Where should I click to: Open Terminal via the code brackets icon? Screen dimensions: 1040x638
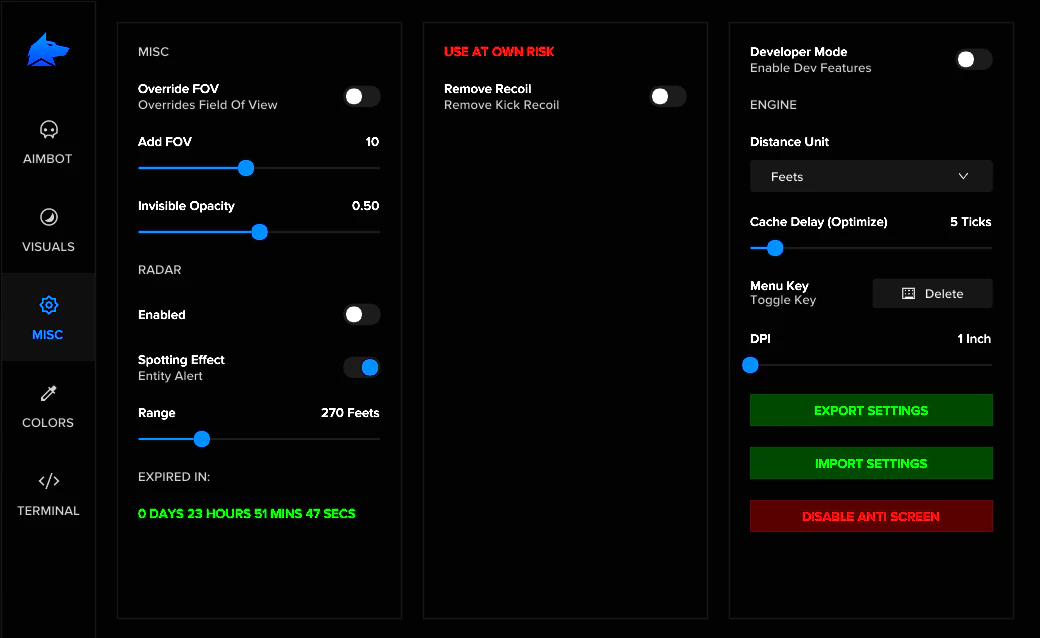click(48, 481)
